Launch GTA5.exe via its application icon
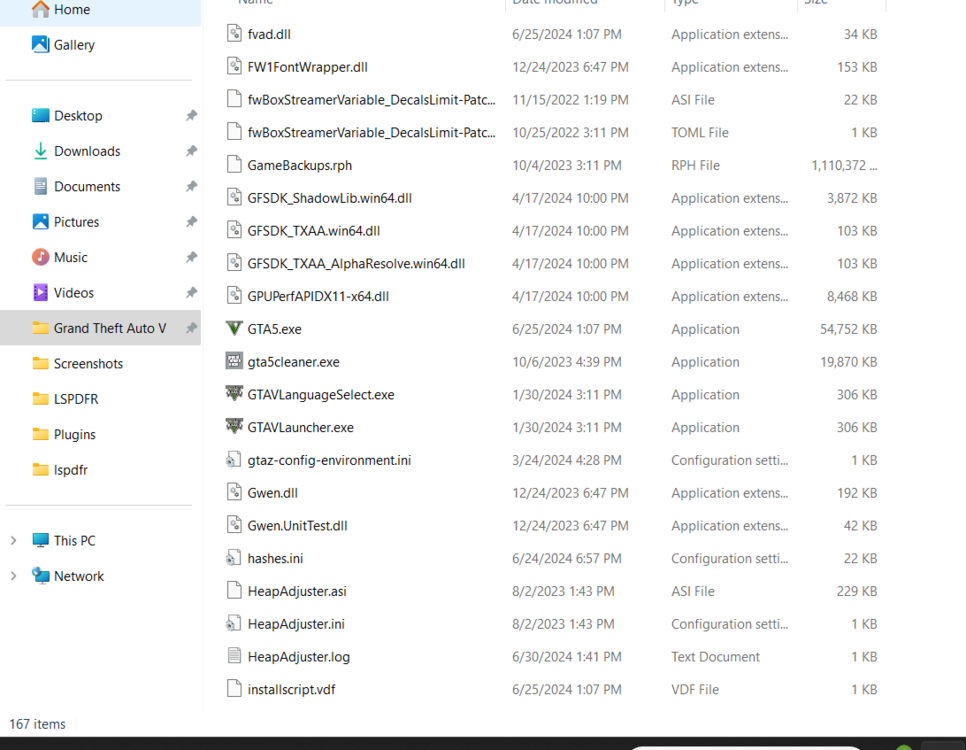Image resolution: width=966 pixels, height=750 pixels. point(233,329)
